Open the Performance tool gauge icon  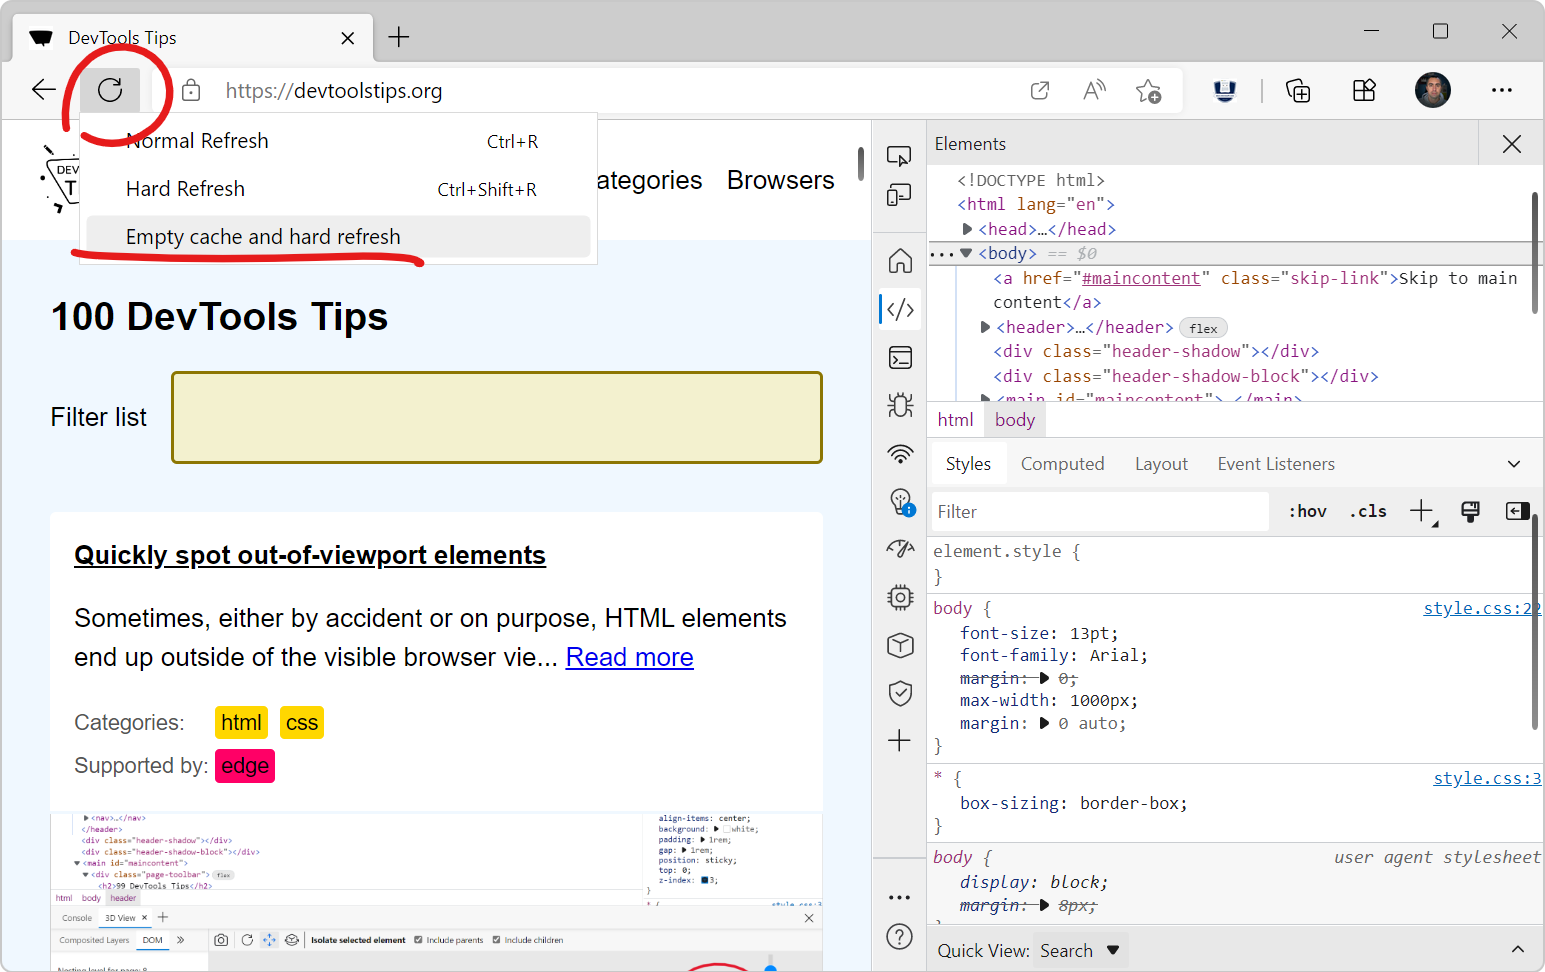click(900, 548)
